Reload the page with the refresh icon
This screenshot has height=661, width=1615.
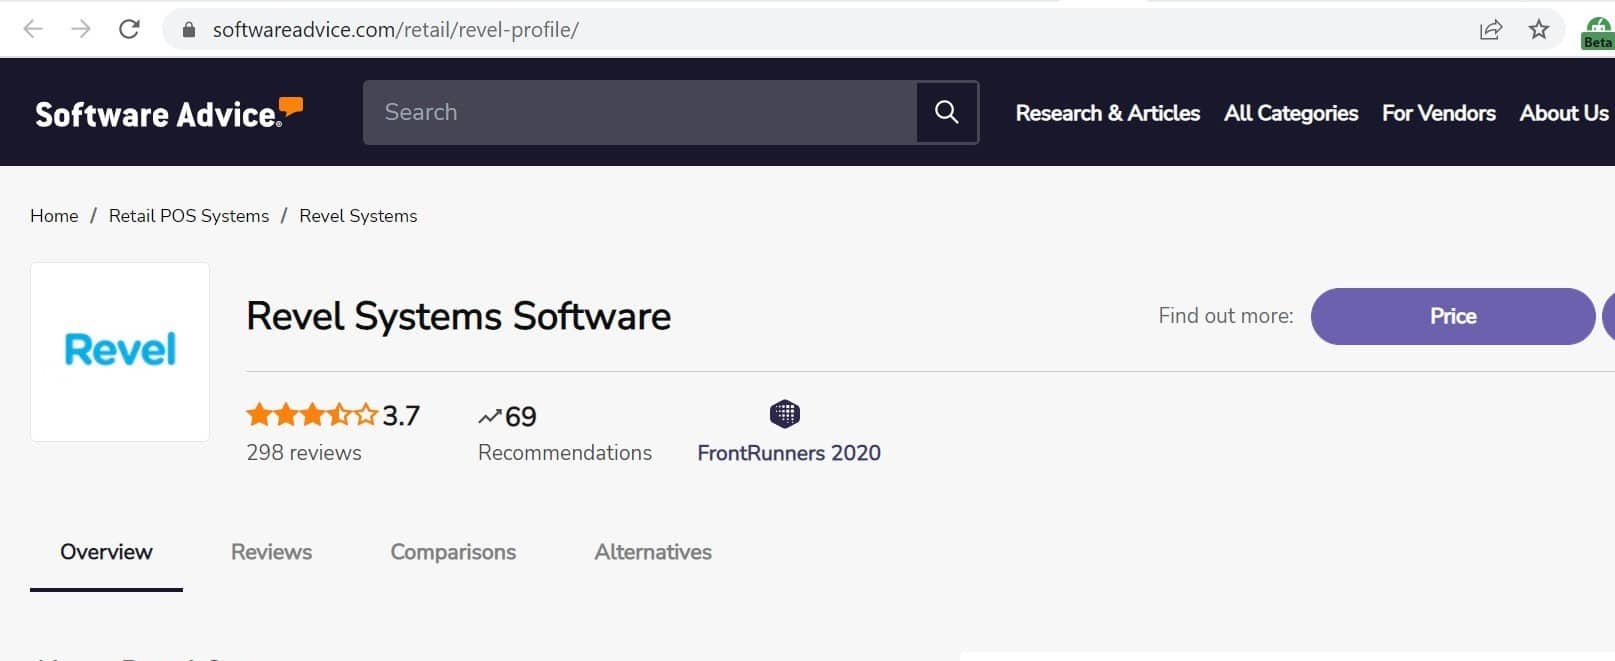(129, 29)
